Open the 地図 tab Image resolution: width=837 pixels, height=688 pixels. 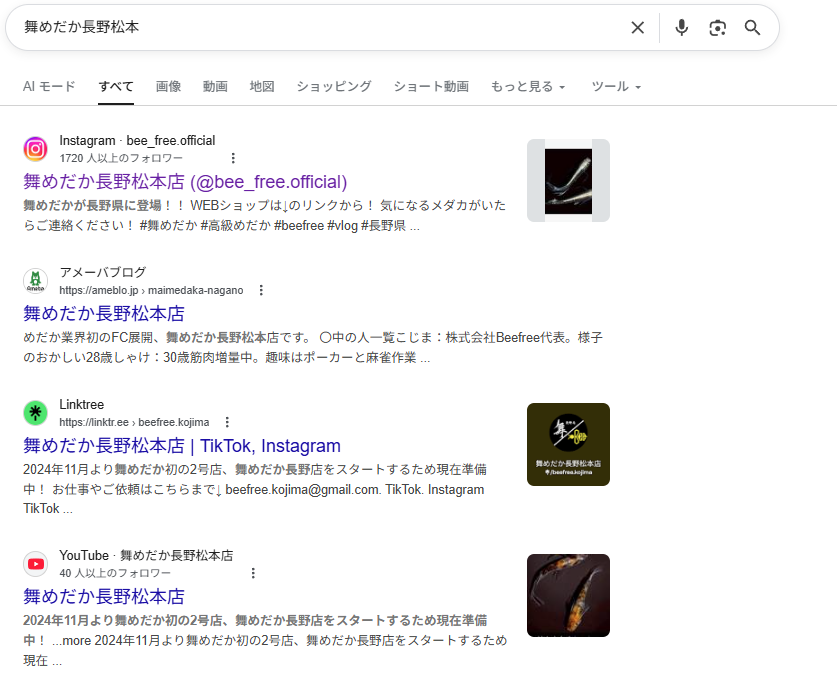tap(262, 86)
